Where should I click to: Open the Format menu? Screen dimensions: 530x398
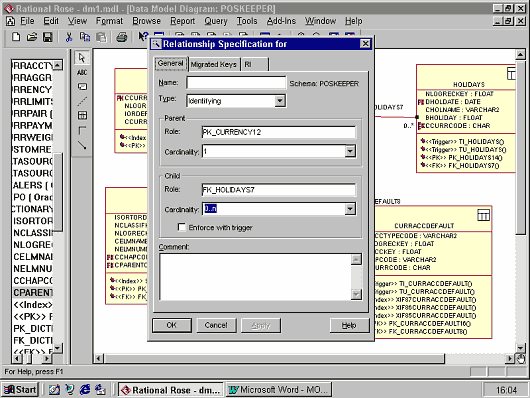point(109,21)
